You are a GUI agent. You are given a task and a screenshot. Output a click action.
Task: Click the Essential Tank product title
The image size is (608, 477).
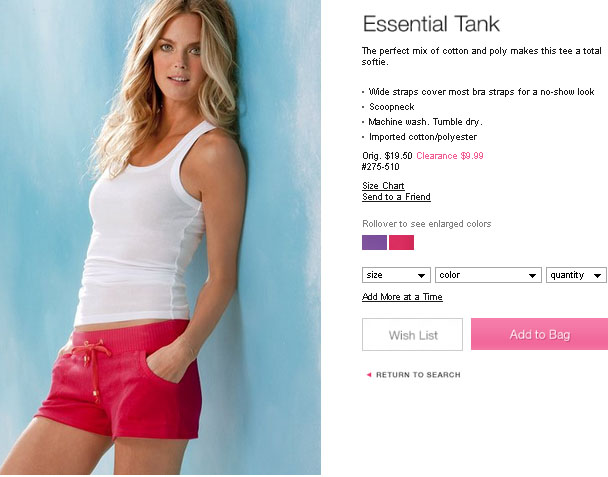(431, 24)
